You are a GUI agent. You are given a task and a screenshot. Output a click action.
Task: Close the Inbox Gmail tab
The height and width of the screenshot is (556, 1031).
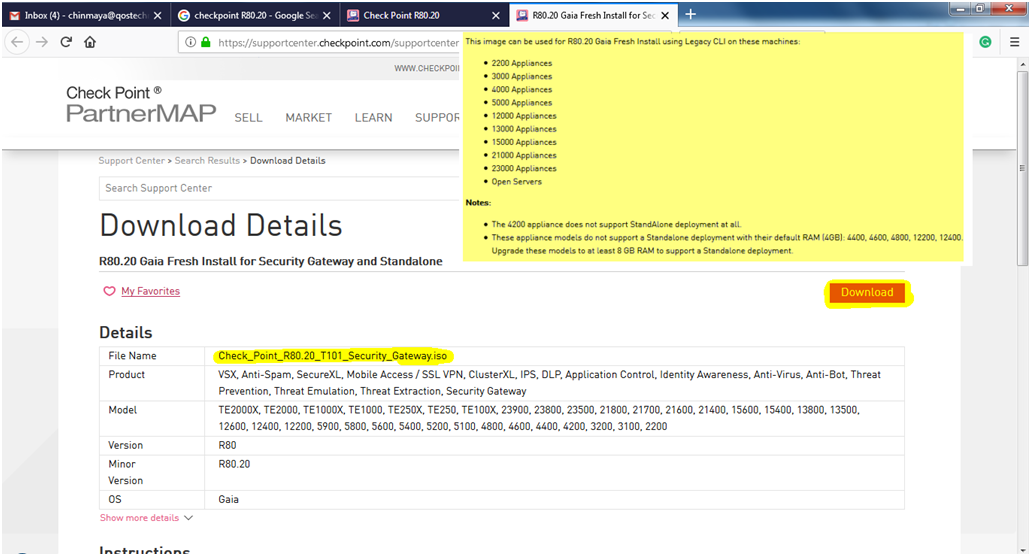tap(158, 15)
